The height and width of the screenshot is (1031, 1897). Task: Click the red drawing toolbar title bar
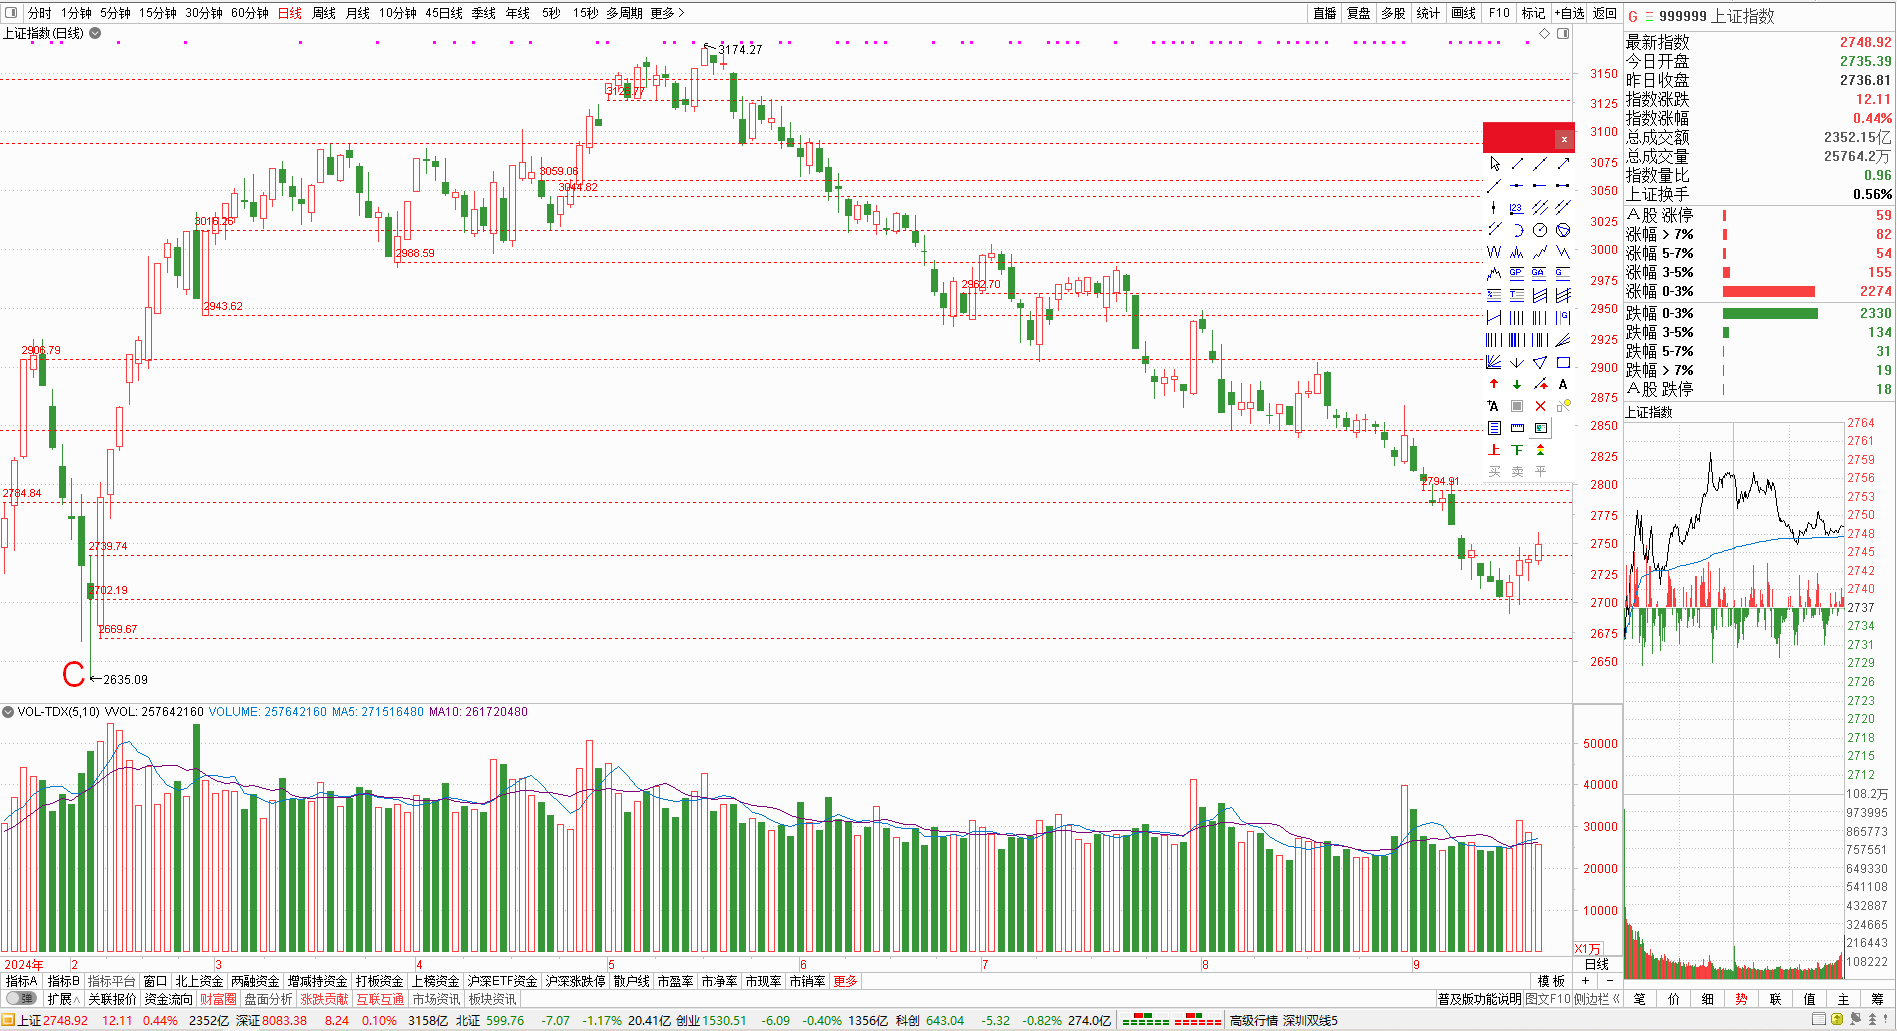click(1518, 138)
